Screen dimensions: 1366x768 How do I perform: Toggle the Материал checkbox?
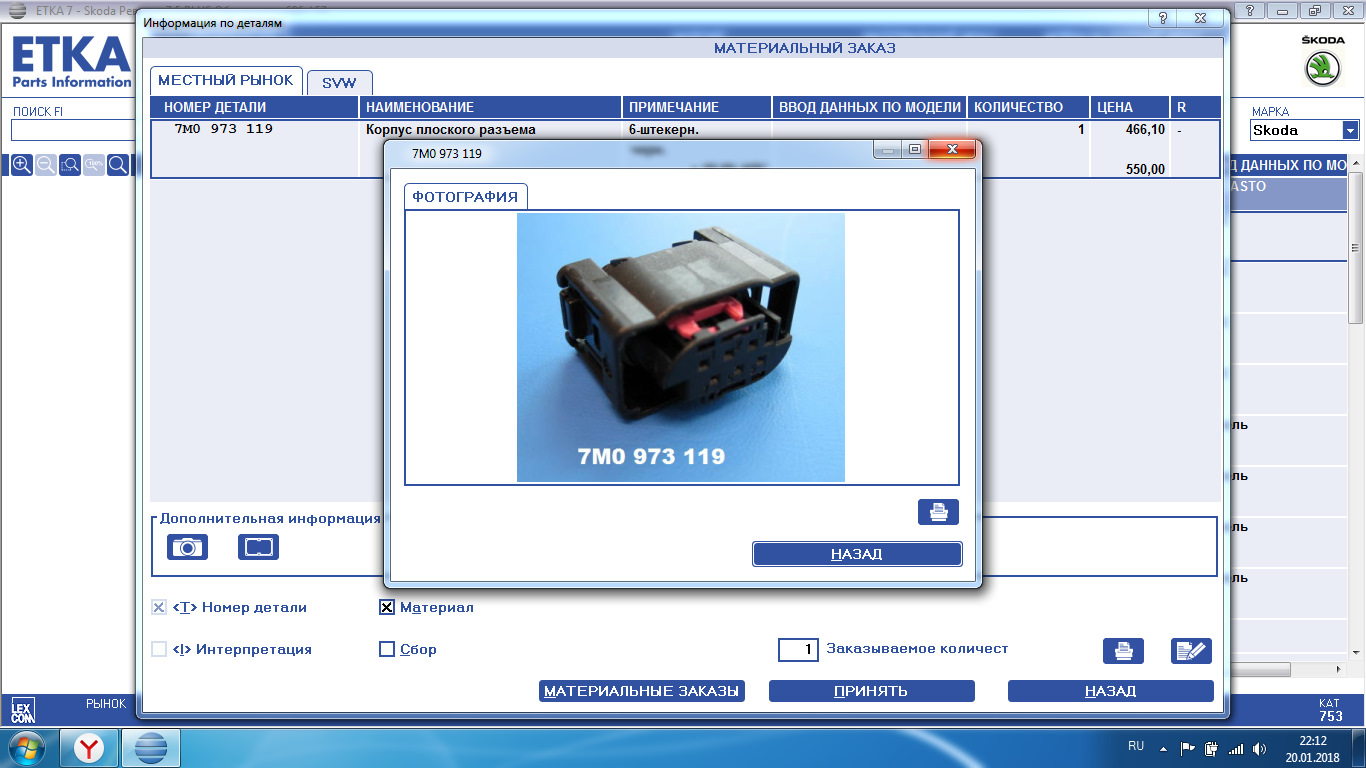(387, 607)
